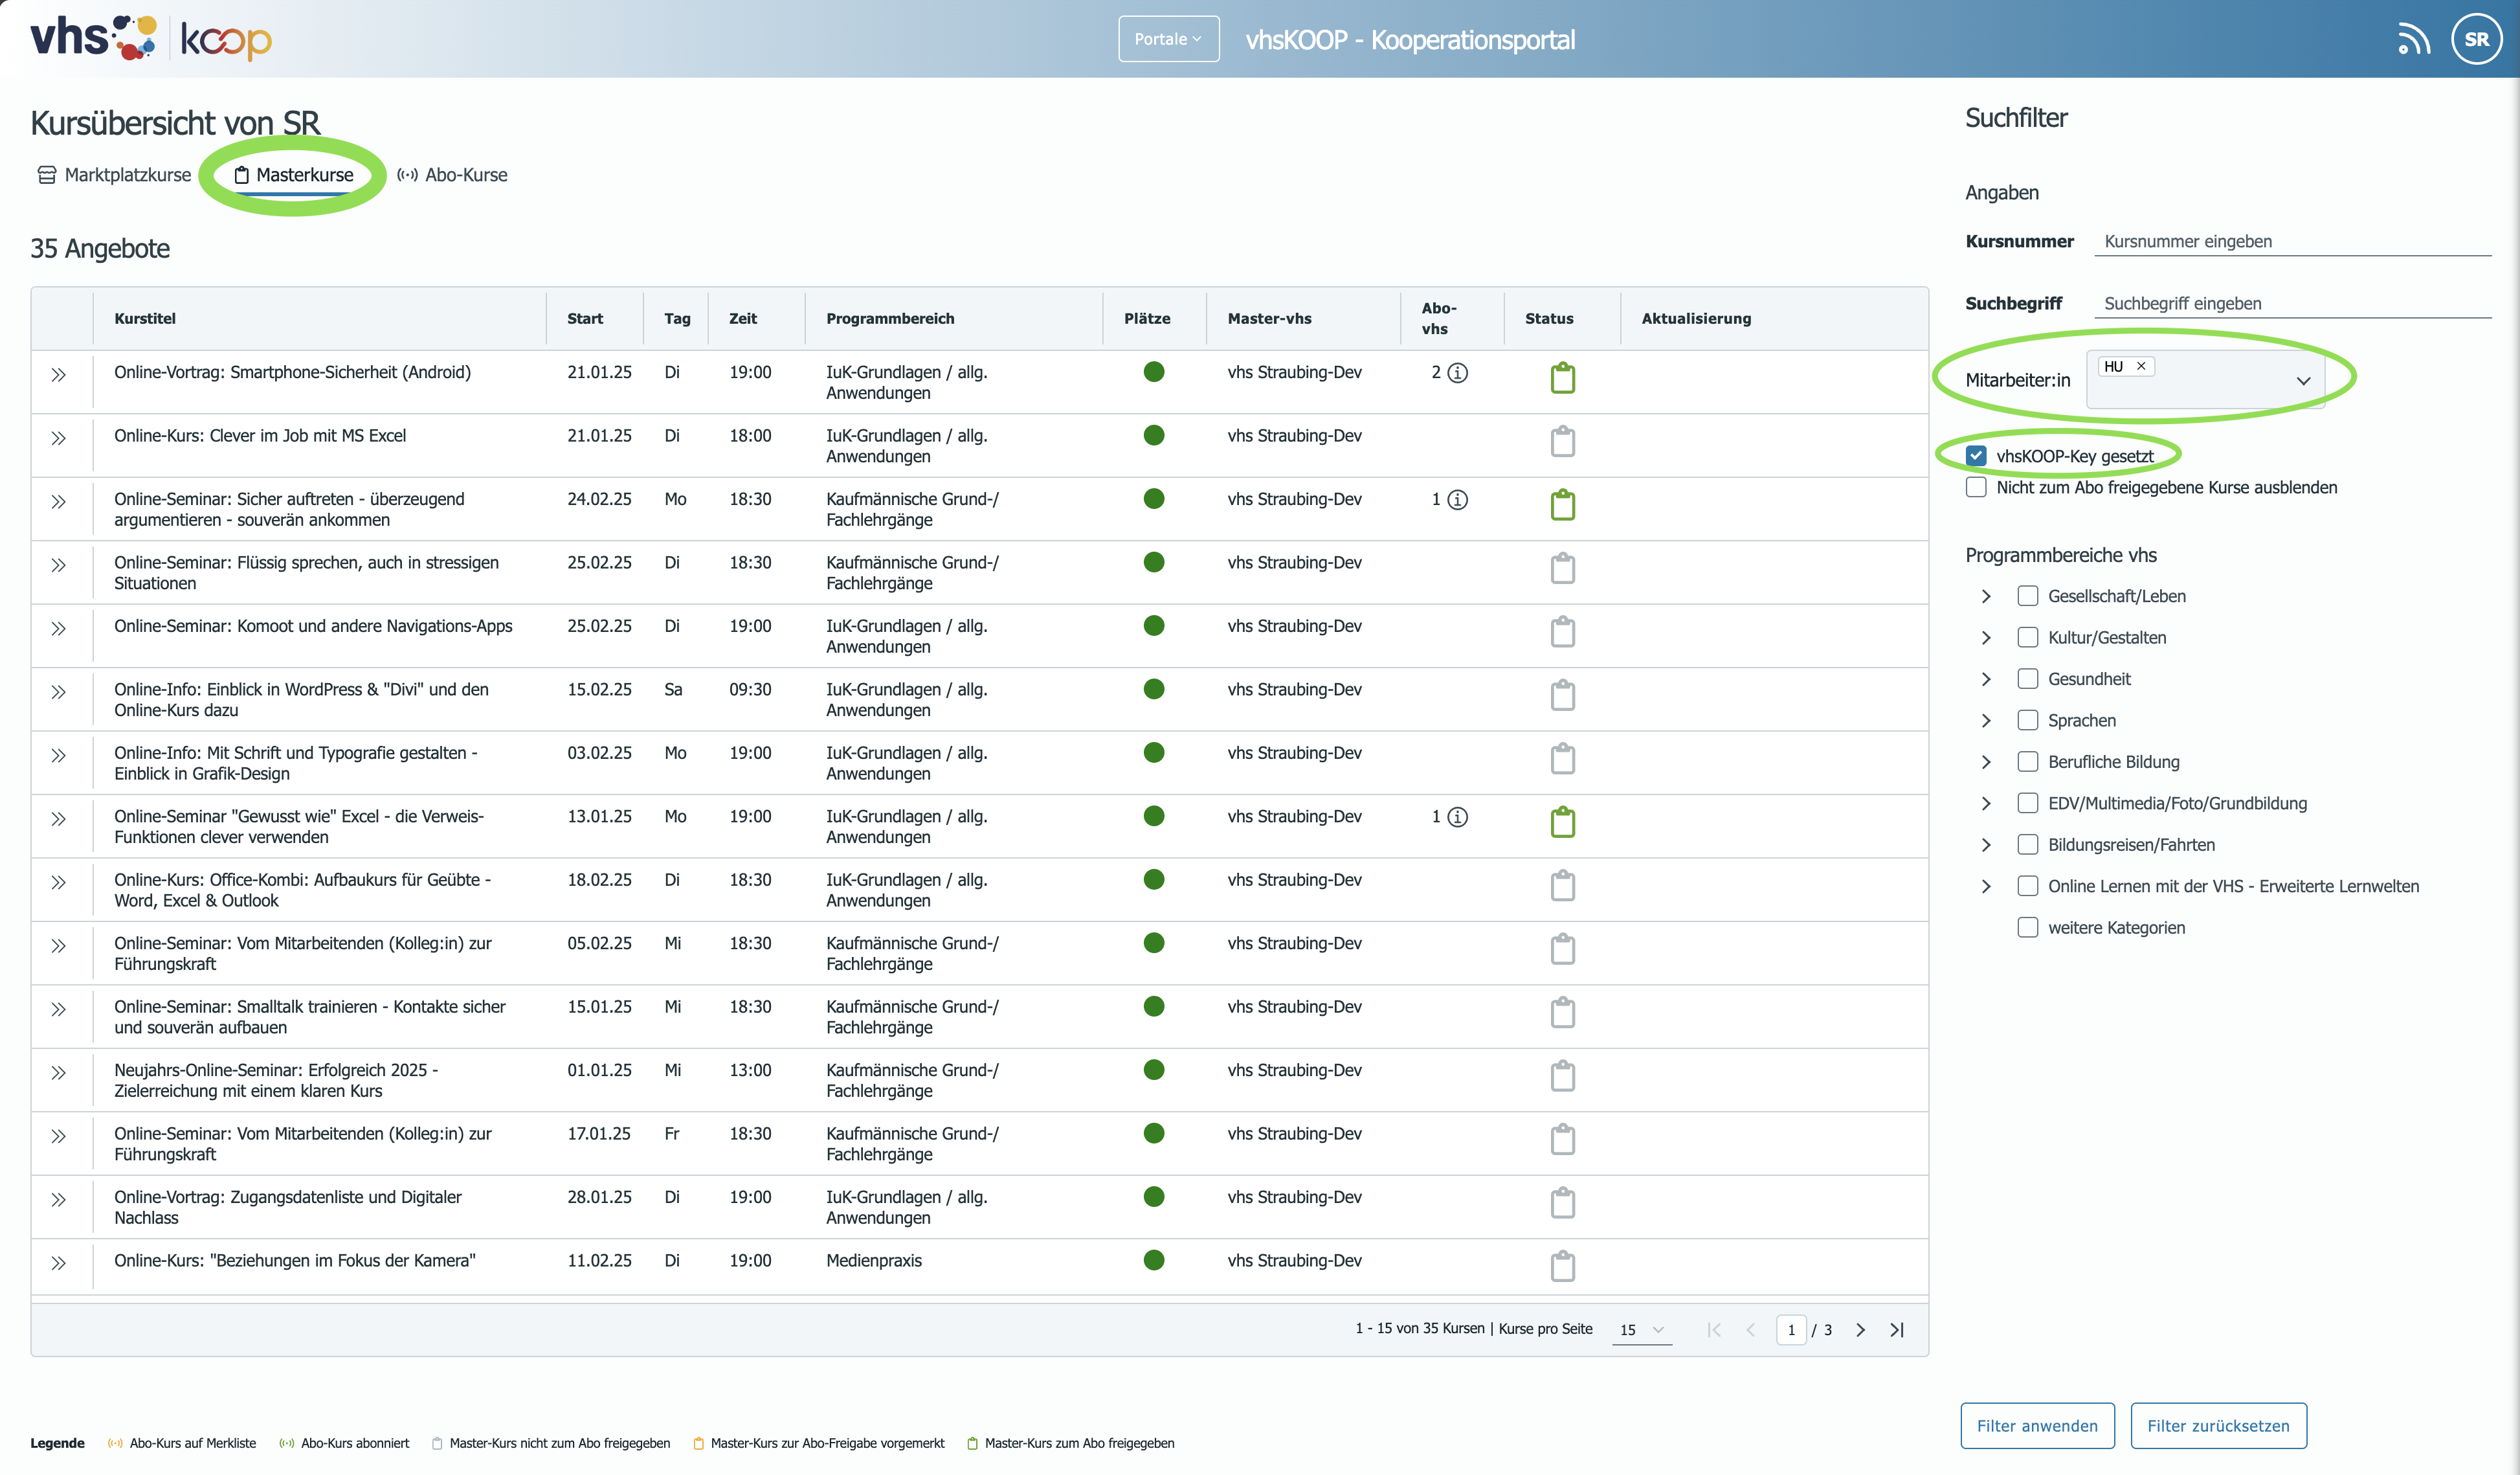Click the RSS feed icon in header

(2413, 40)
